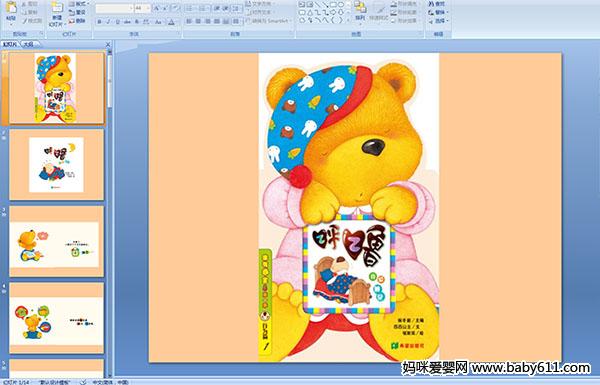Switch to Outline tab in left pane
Image resolution: width=600 pixels, height=385 pixels.
tap(28, 44)
